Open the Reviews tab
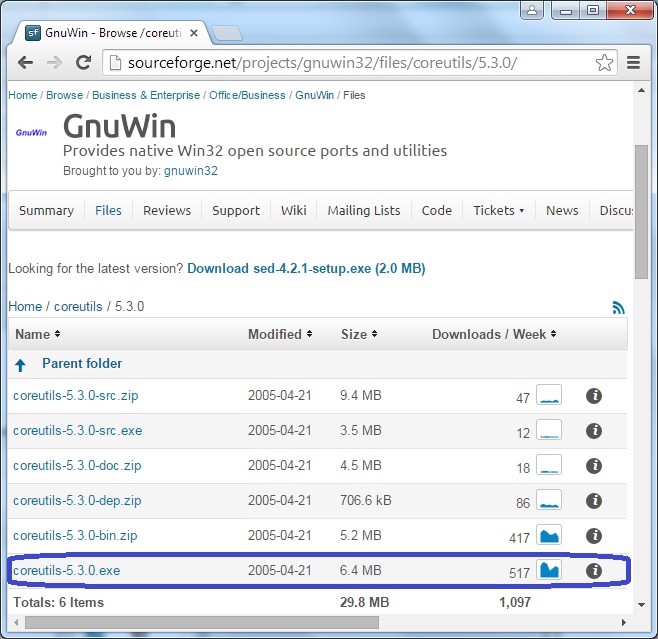 point(167,210)
